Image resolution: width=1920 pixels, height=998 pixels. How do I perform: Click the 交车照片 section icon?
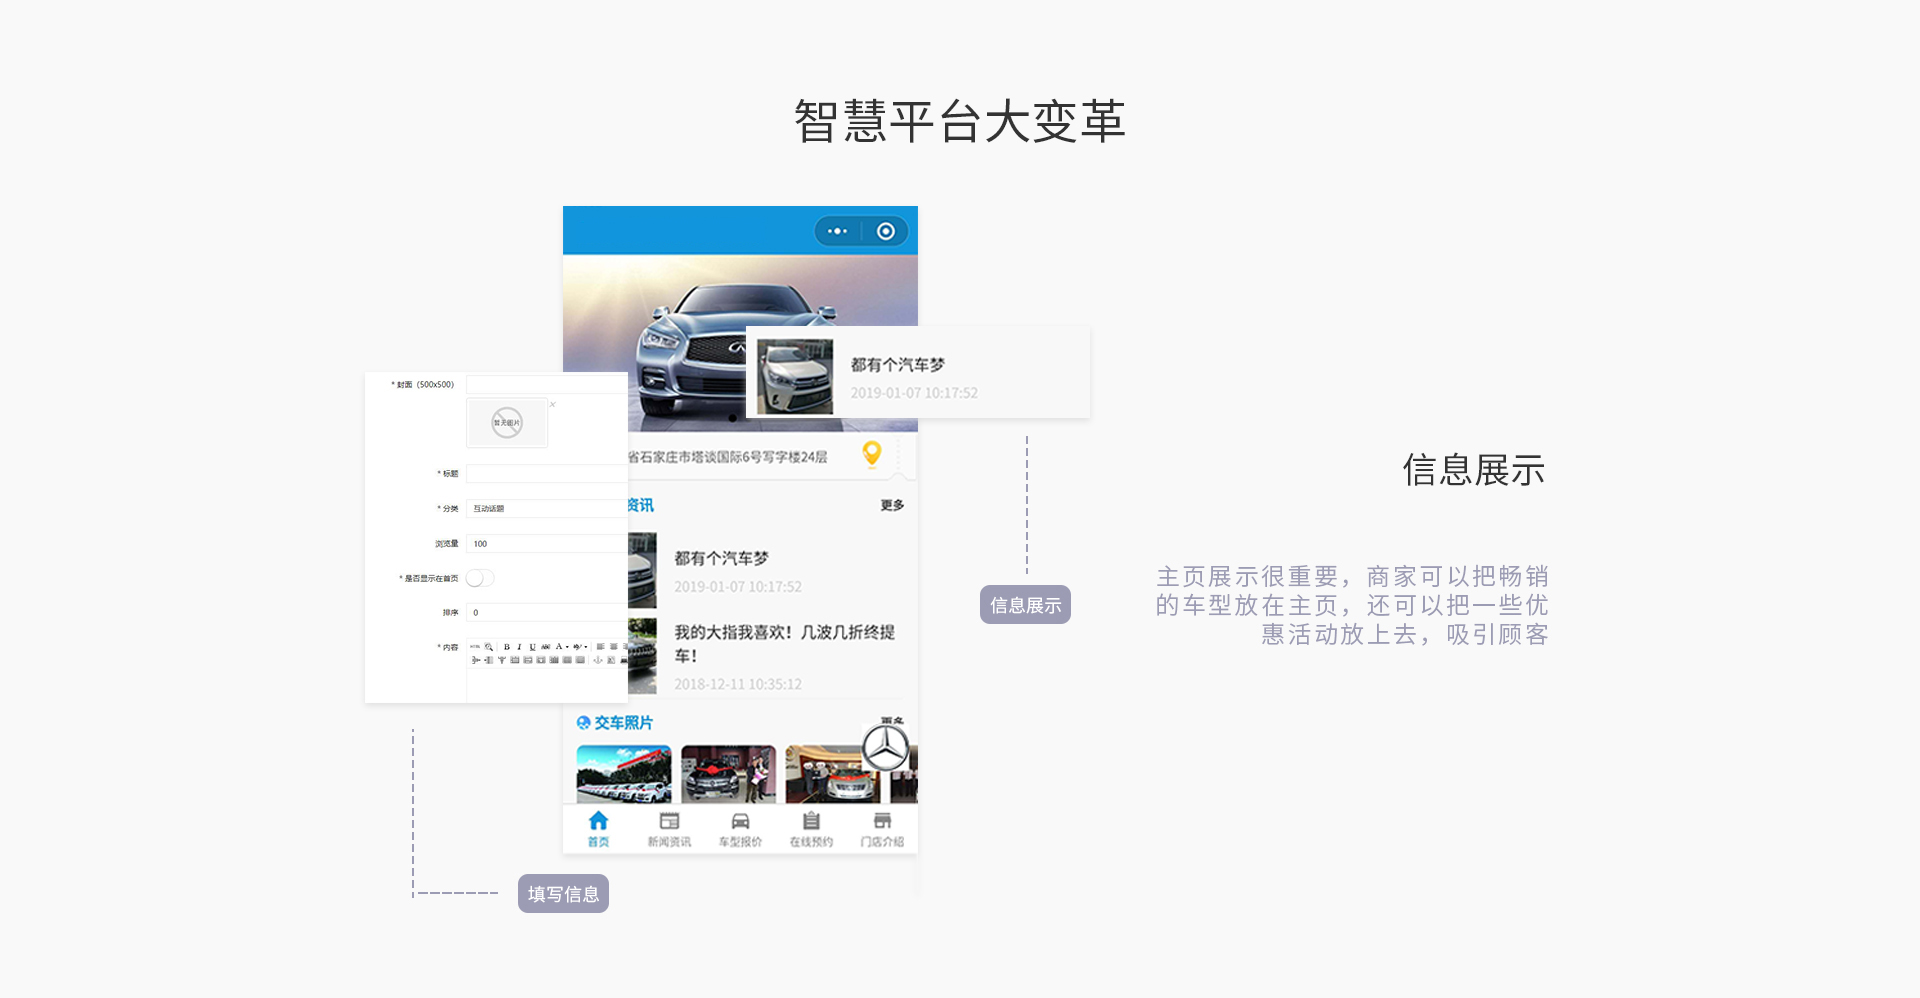(583, 722)
